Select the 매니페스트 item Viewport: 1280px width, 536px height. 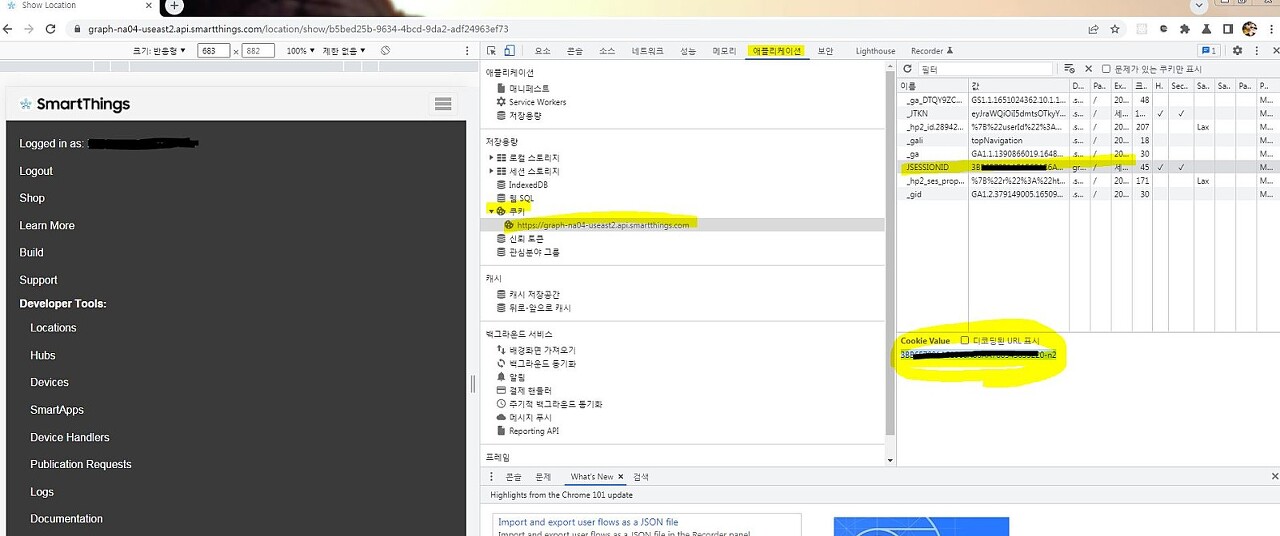coord(529,88)
